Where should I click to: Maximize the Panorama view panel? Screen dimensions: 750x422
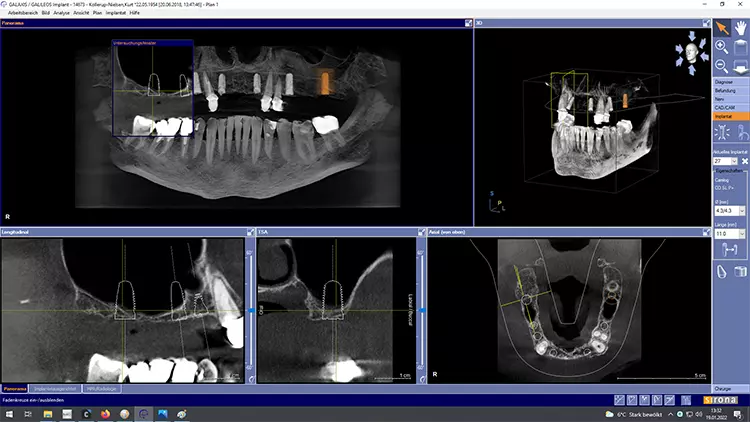(469, 22)
